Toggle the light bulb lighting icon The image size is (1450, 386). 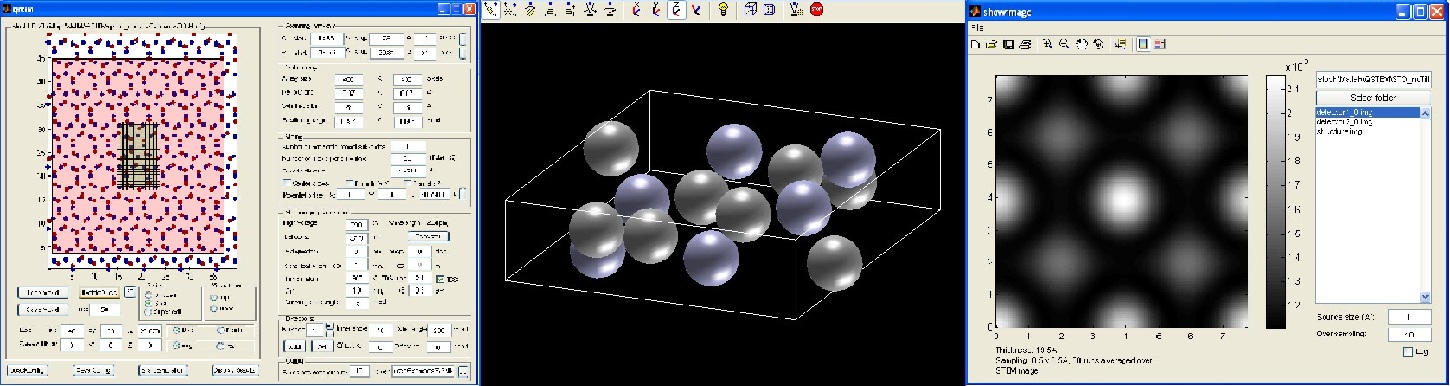pos(723,10)
